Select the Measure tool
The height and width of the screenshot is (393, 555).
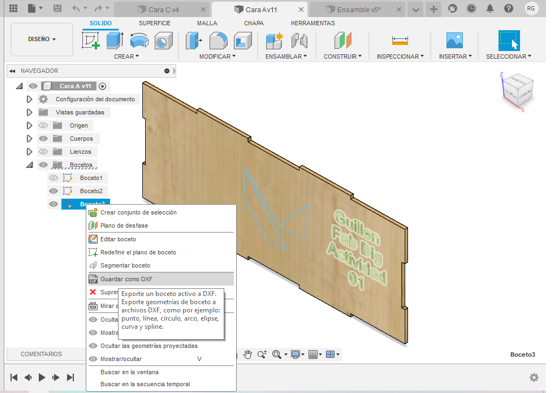tap(400, 41)
